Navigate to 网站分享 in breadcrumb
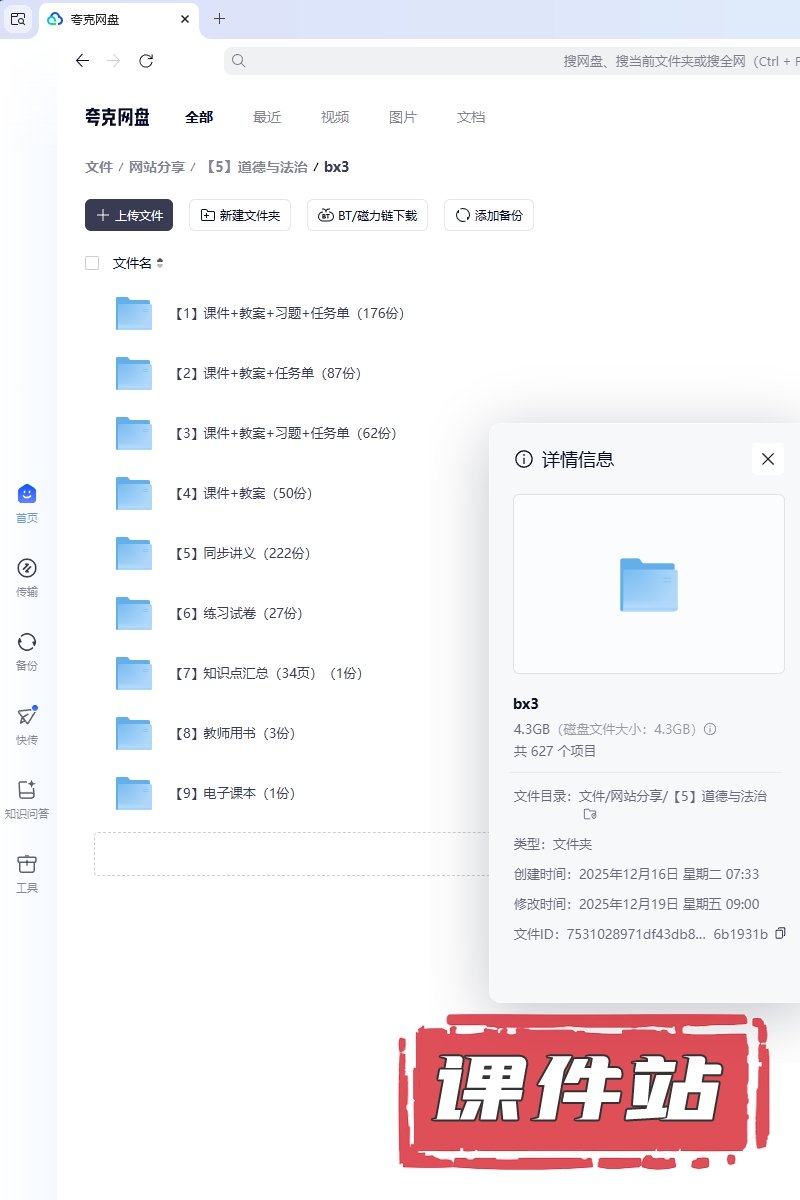 [x=157, y=167]
